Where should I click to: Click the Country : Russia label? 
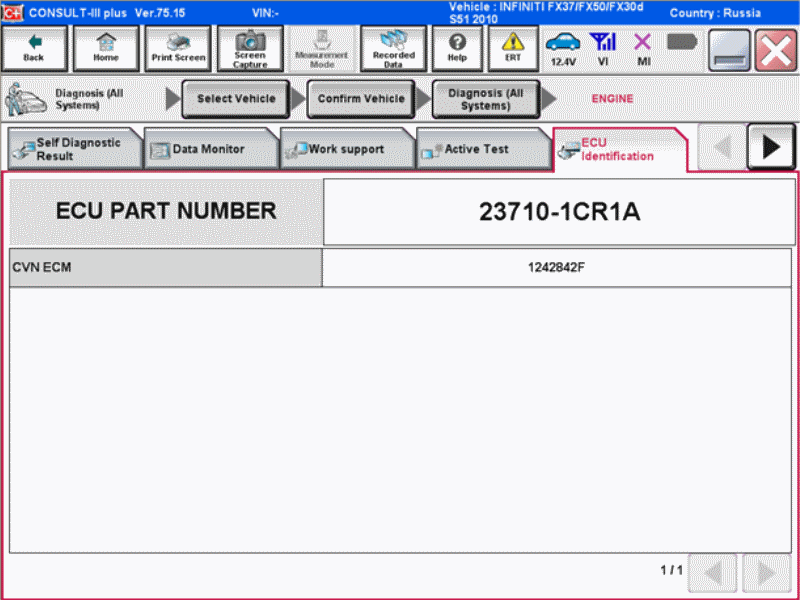(715, 13)
